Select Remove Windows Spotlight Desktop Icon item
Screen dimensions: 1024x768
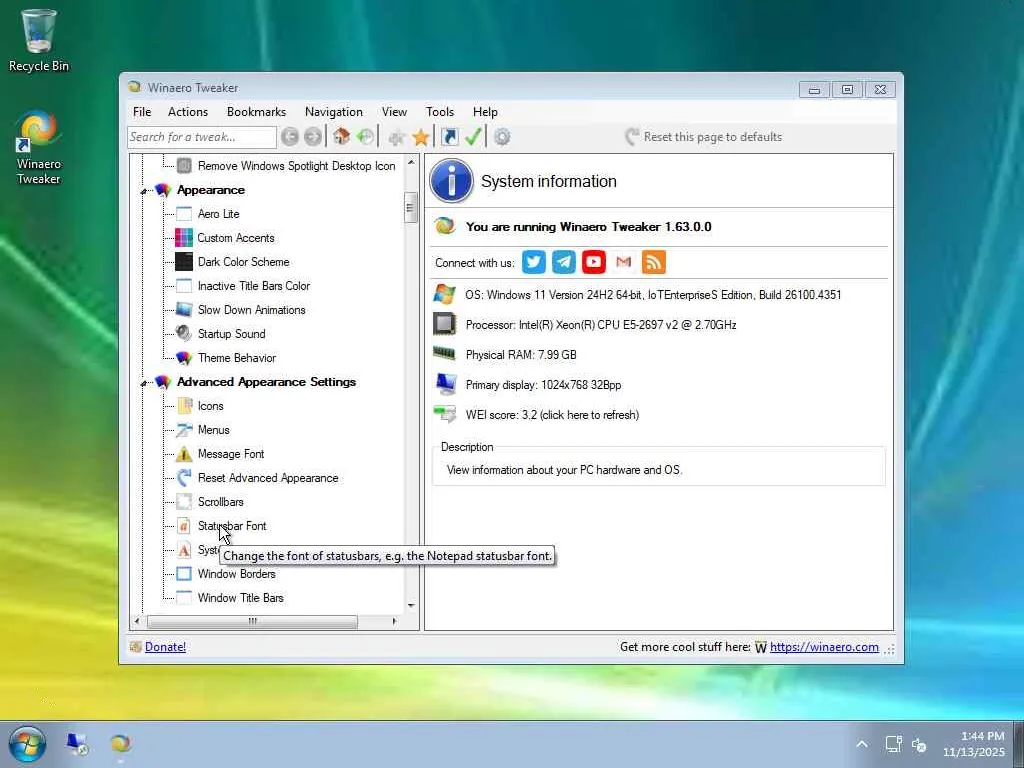(296, 166)
